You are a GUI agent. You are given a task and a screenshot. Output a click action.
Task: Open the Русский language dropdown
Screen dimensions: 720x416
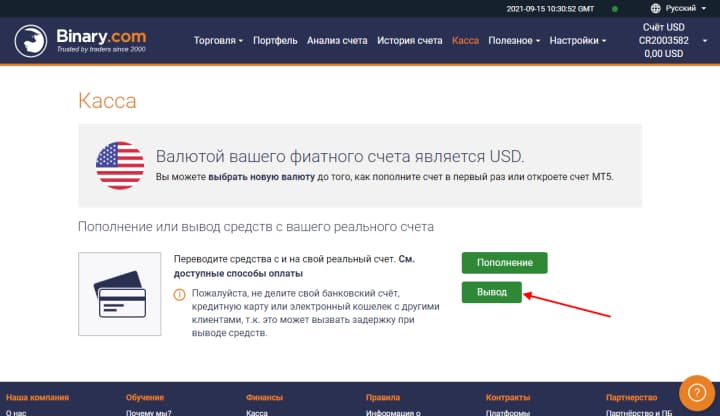[686, 8]
